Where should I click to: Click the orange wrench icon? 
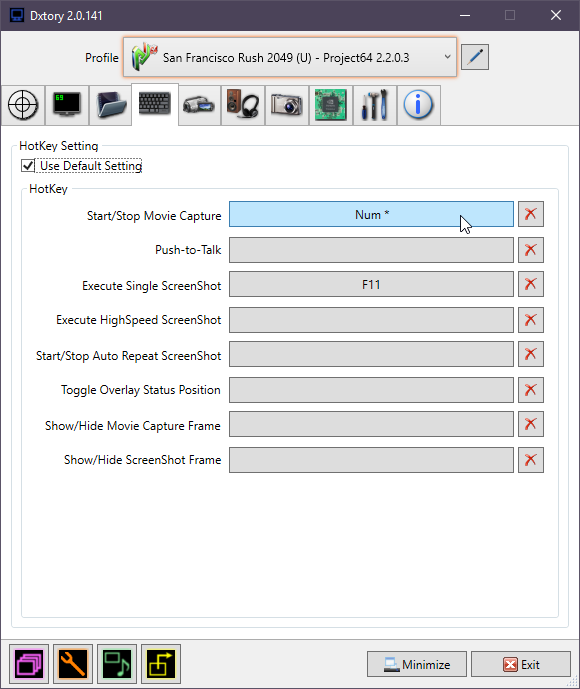[73, 664]
